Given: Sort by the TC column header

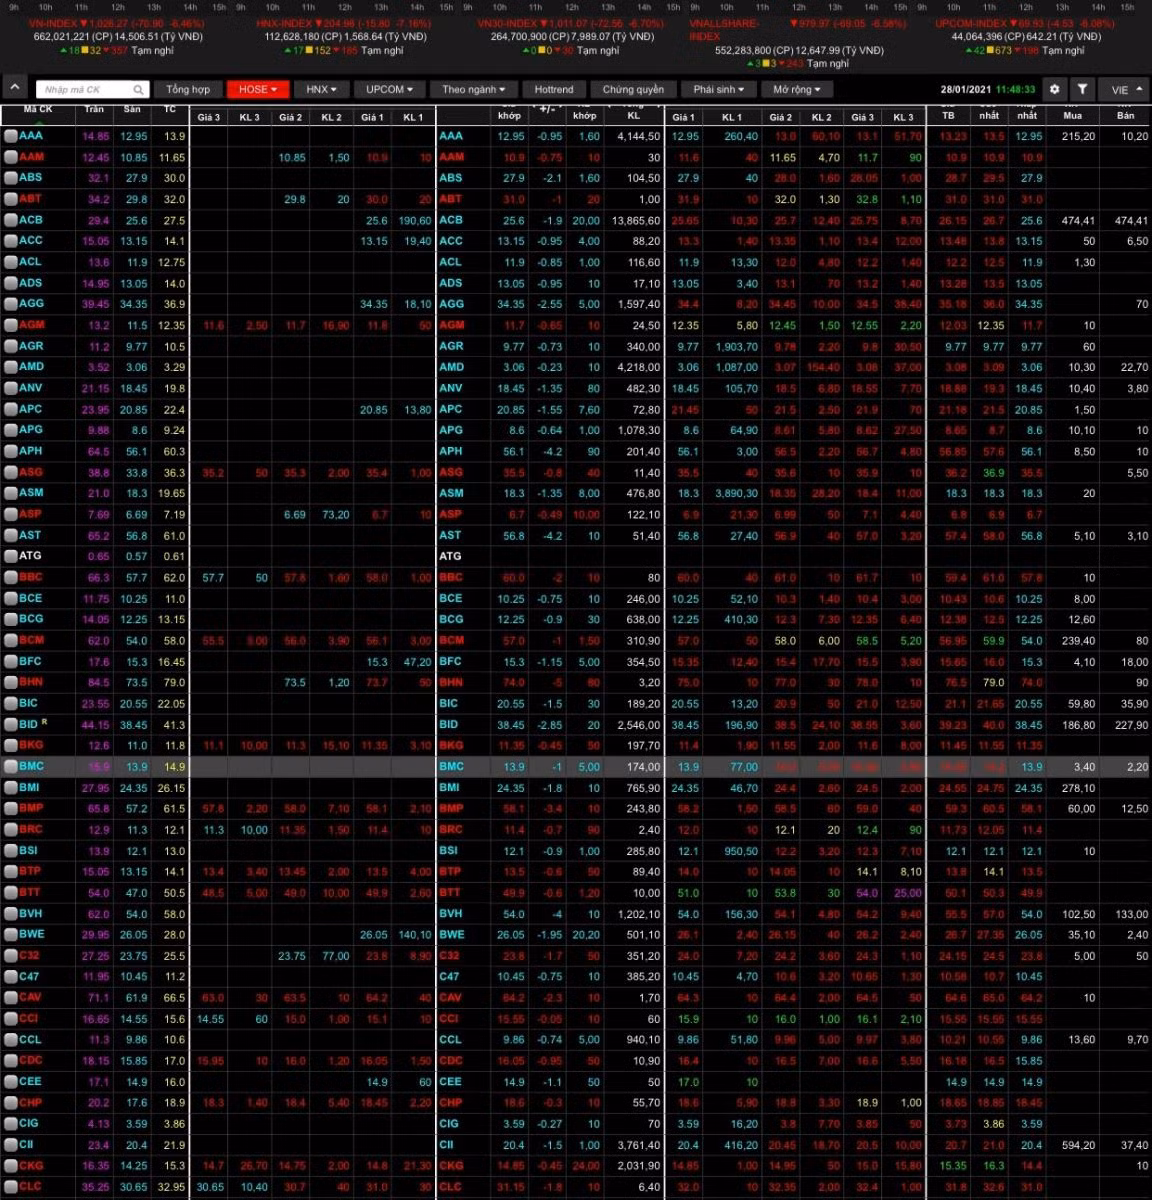Looking at the screenshot, I should 169,109.
